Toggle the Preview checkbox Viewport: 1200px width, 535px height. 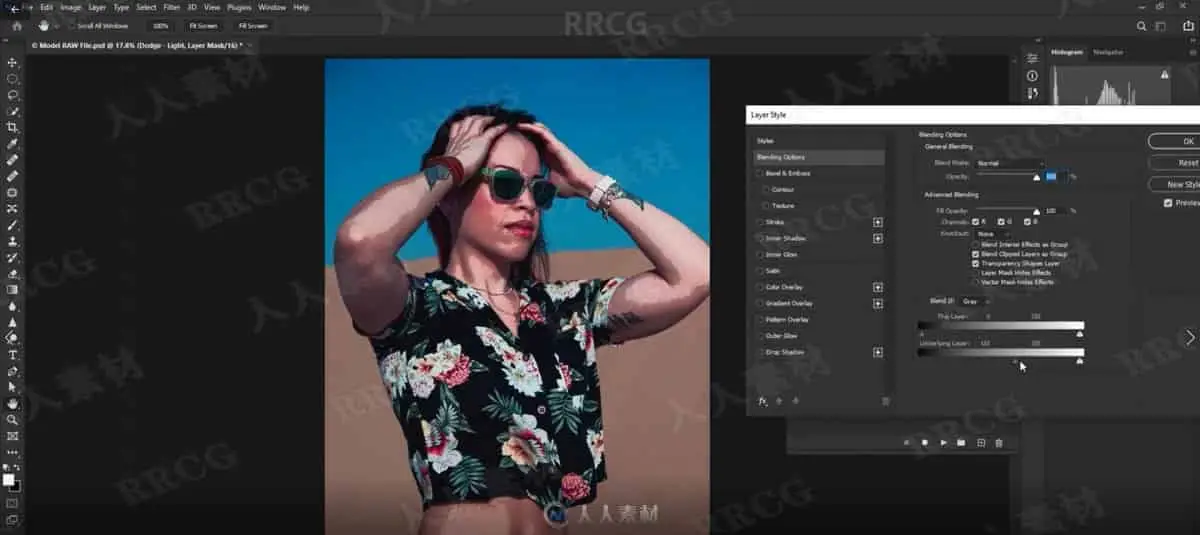pyautogui.click(x=1168, y=203)
